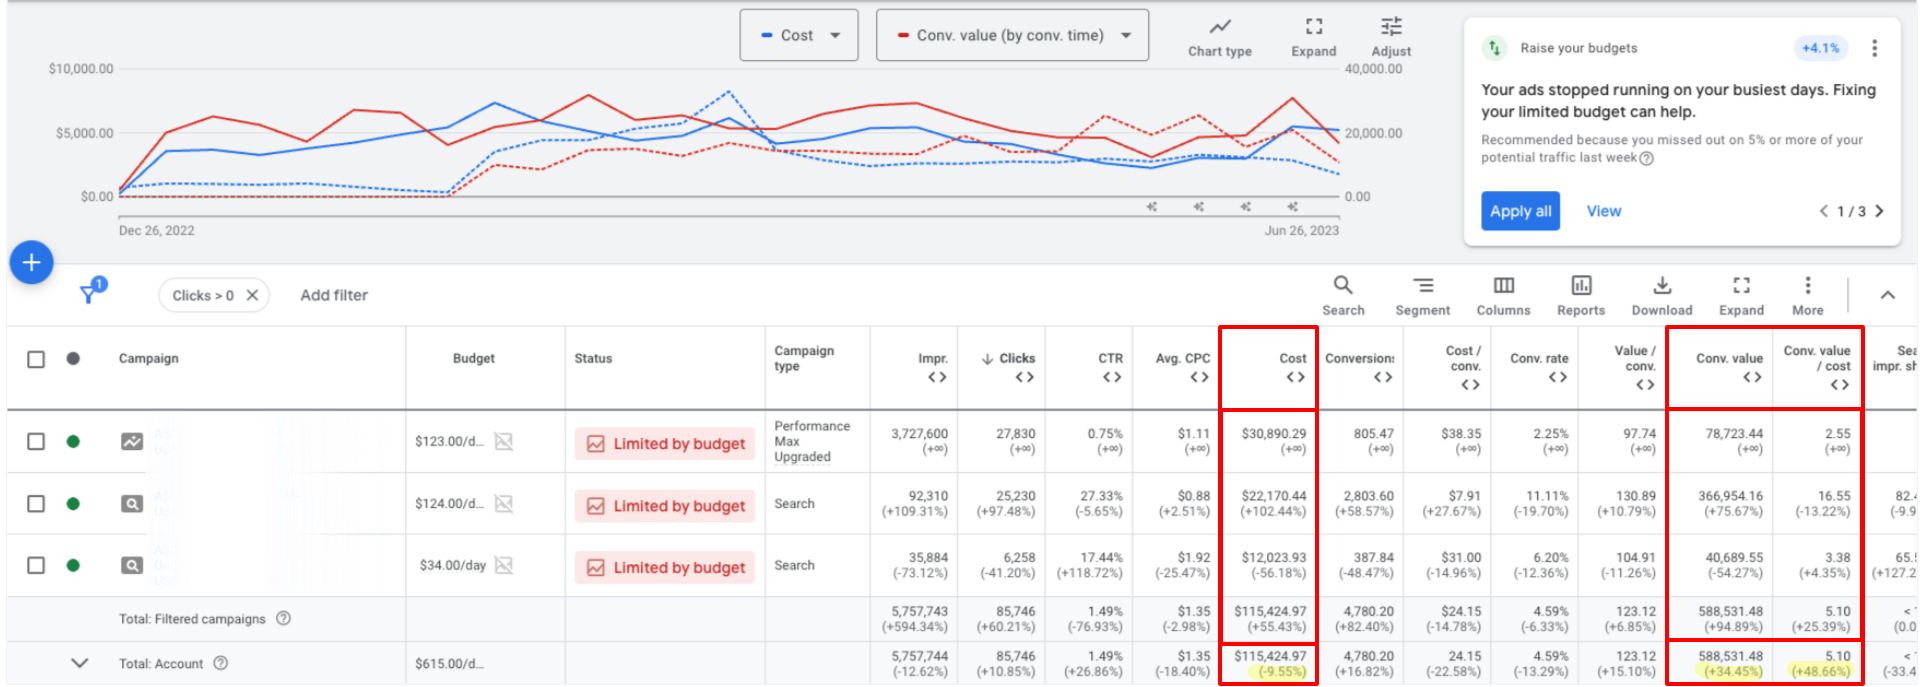
Task: Expand the Total: Account row chevron
Action: point(80,663)
